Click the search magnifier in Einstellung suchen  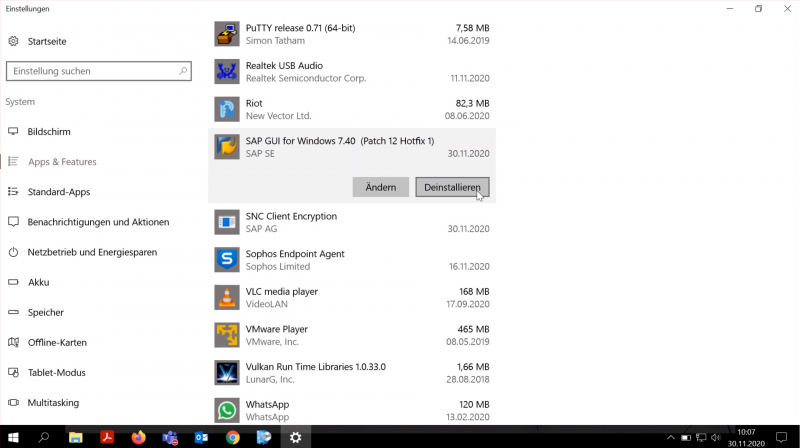click(x=183, y=71)
